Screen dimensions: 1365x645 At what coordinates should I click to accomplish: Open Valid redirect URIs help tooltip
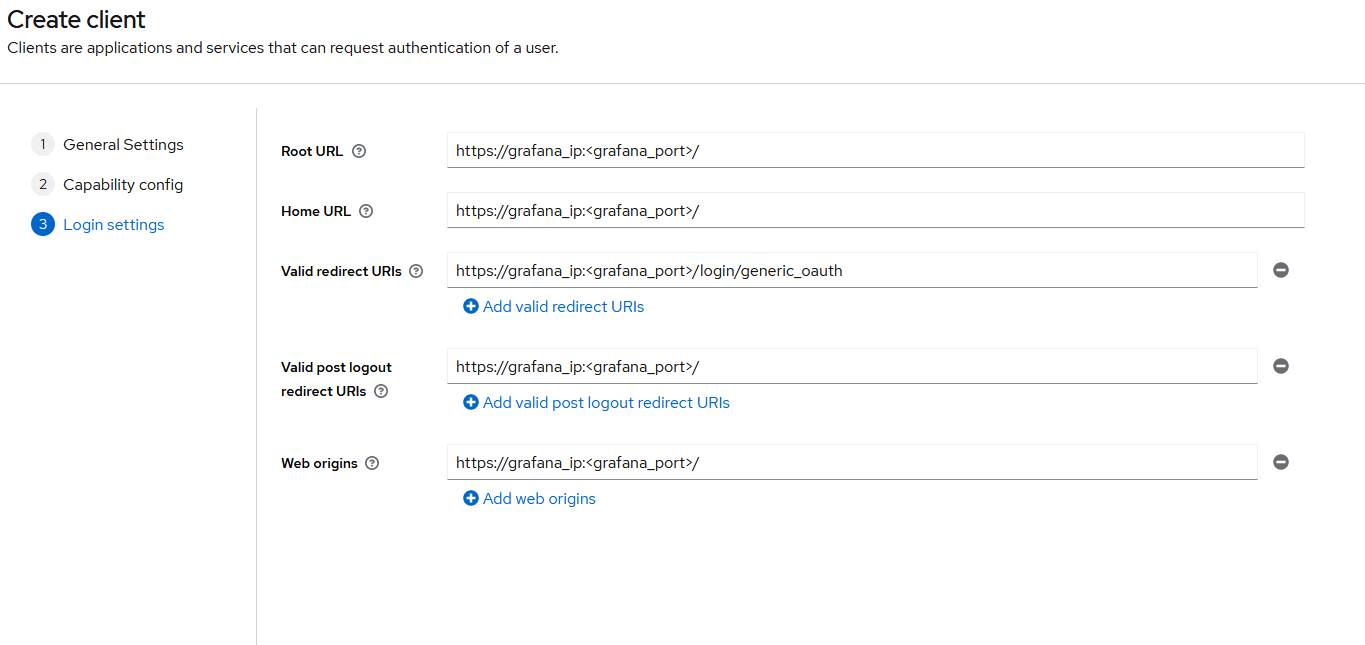(416, 271)
